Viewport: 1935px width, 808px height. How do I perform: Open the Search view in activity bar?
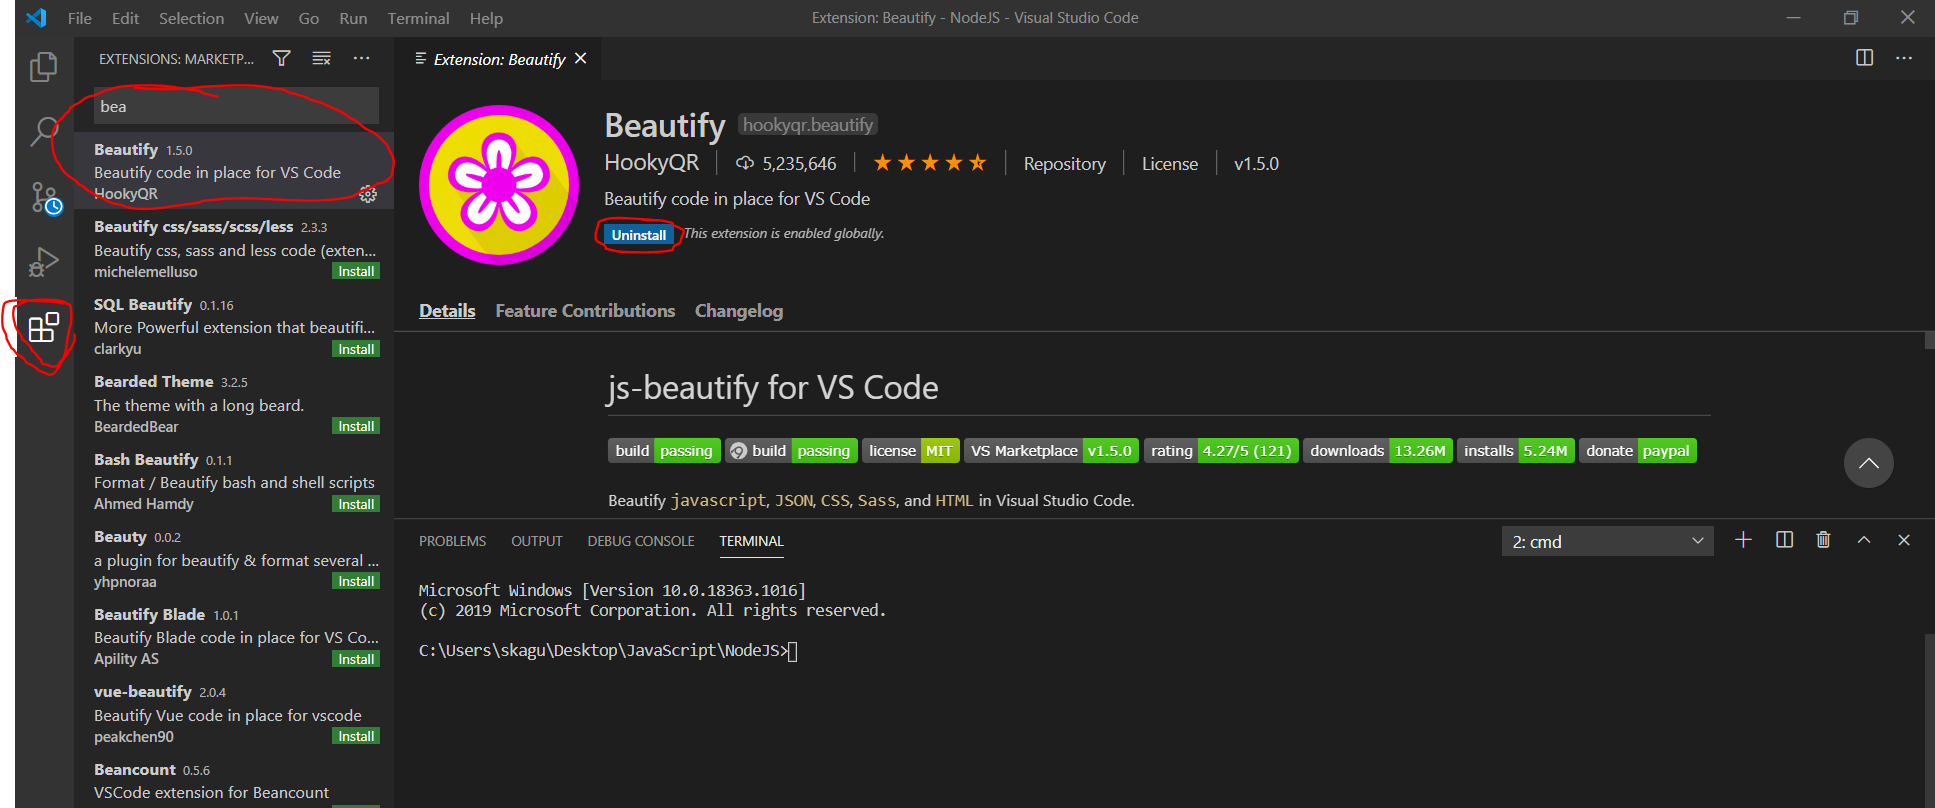pos(44,131)
